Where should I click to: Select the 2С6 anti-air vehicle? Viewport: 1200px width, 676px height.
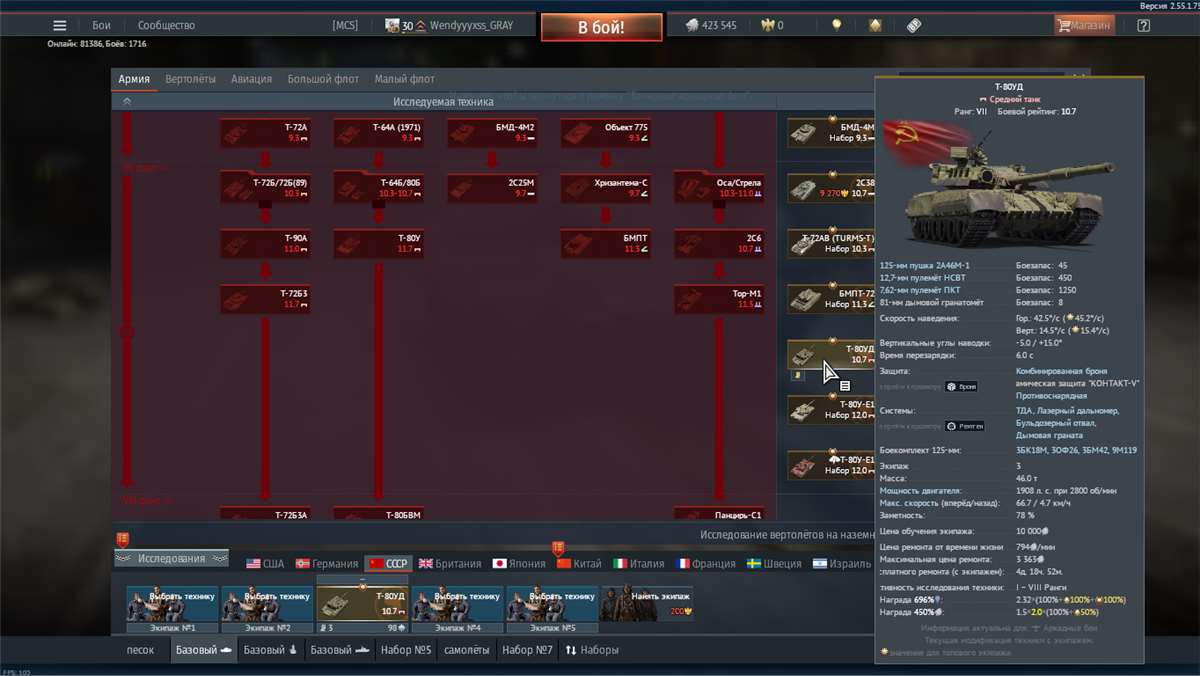pyautogui.click(x=719, y=243)
